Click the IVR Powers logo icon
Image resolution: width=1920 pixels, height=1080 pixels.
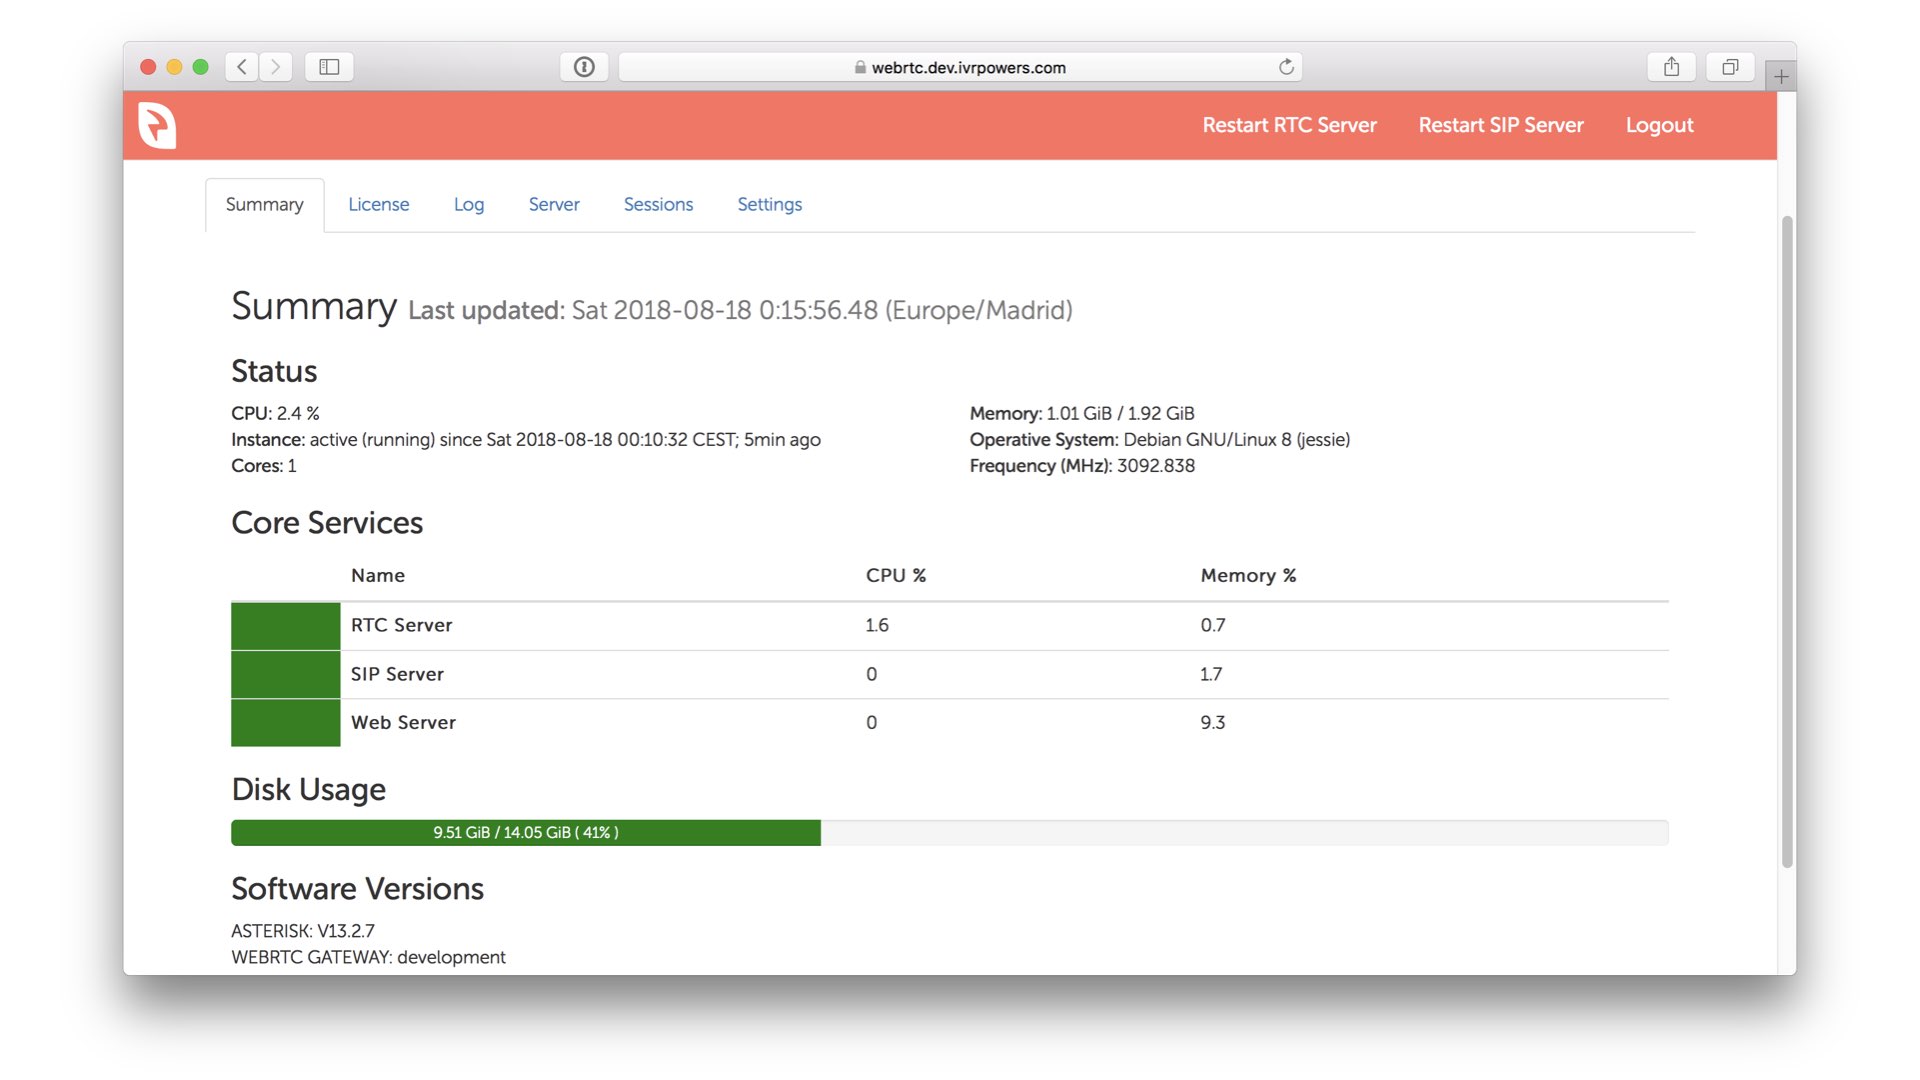157,126
